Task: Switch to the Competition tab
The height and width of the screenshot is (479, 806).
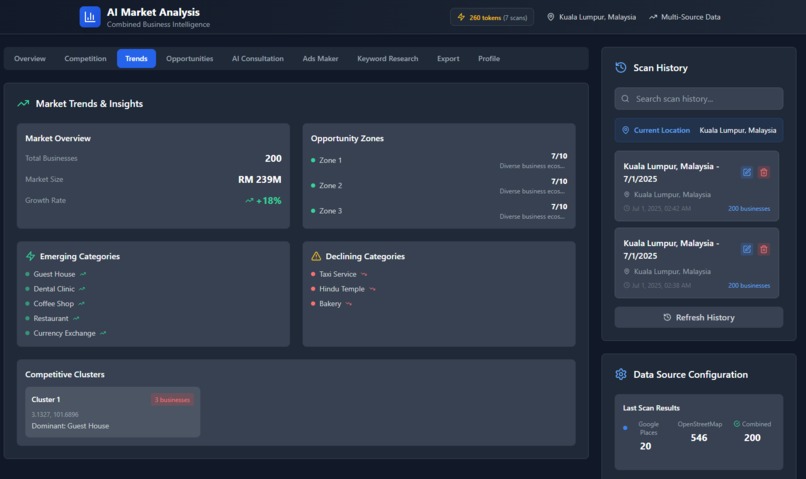Action: pos(85,59)
